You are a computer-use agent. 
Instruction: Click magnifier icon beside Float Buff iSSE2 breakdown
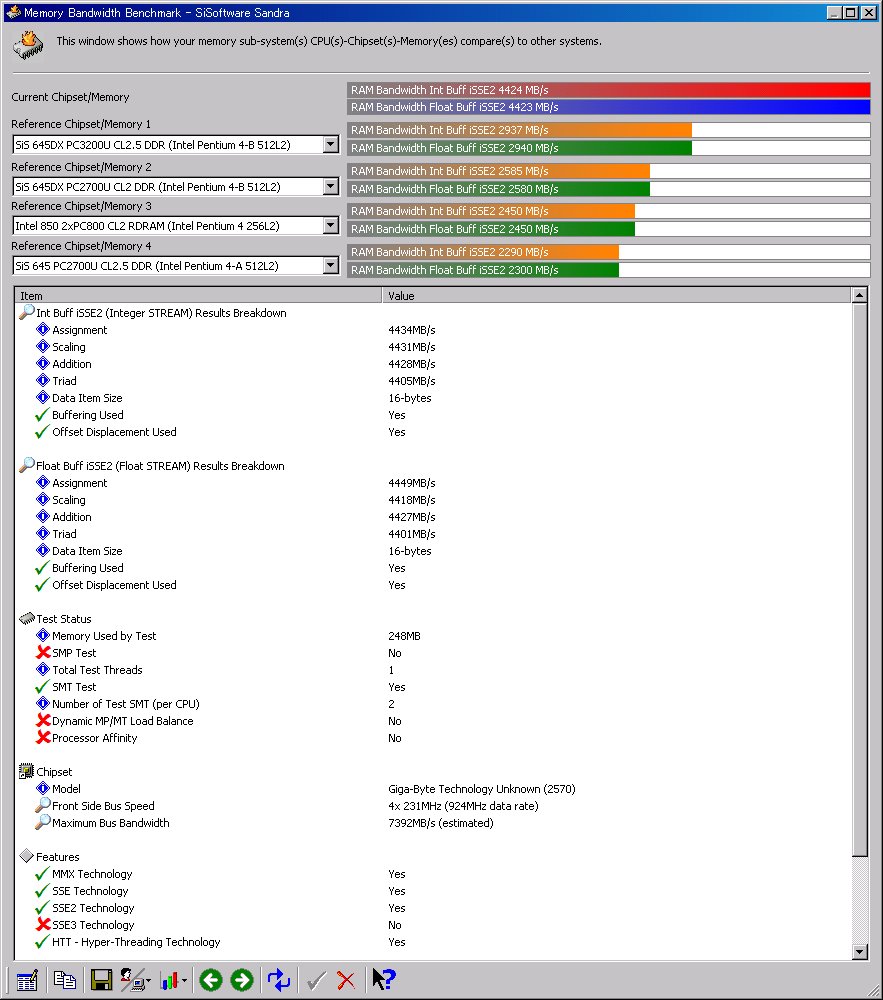(x=26, y=465)
